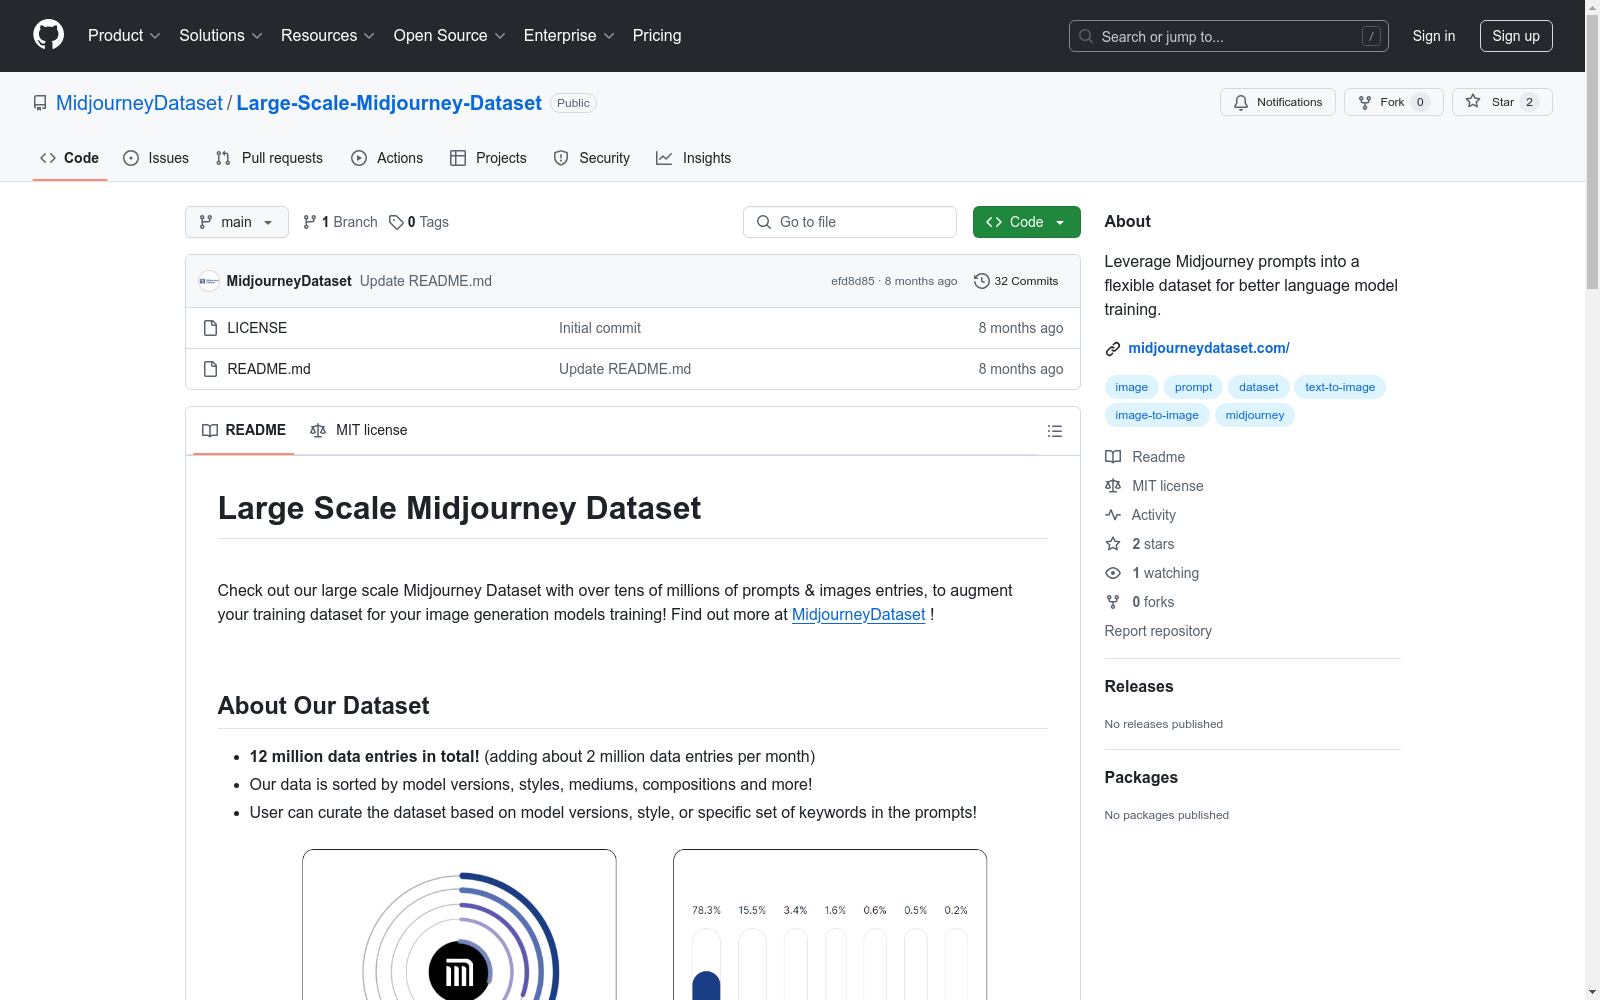
Task: Star the repository
Action: pyautogui.click(x=1502, y=102)
